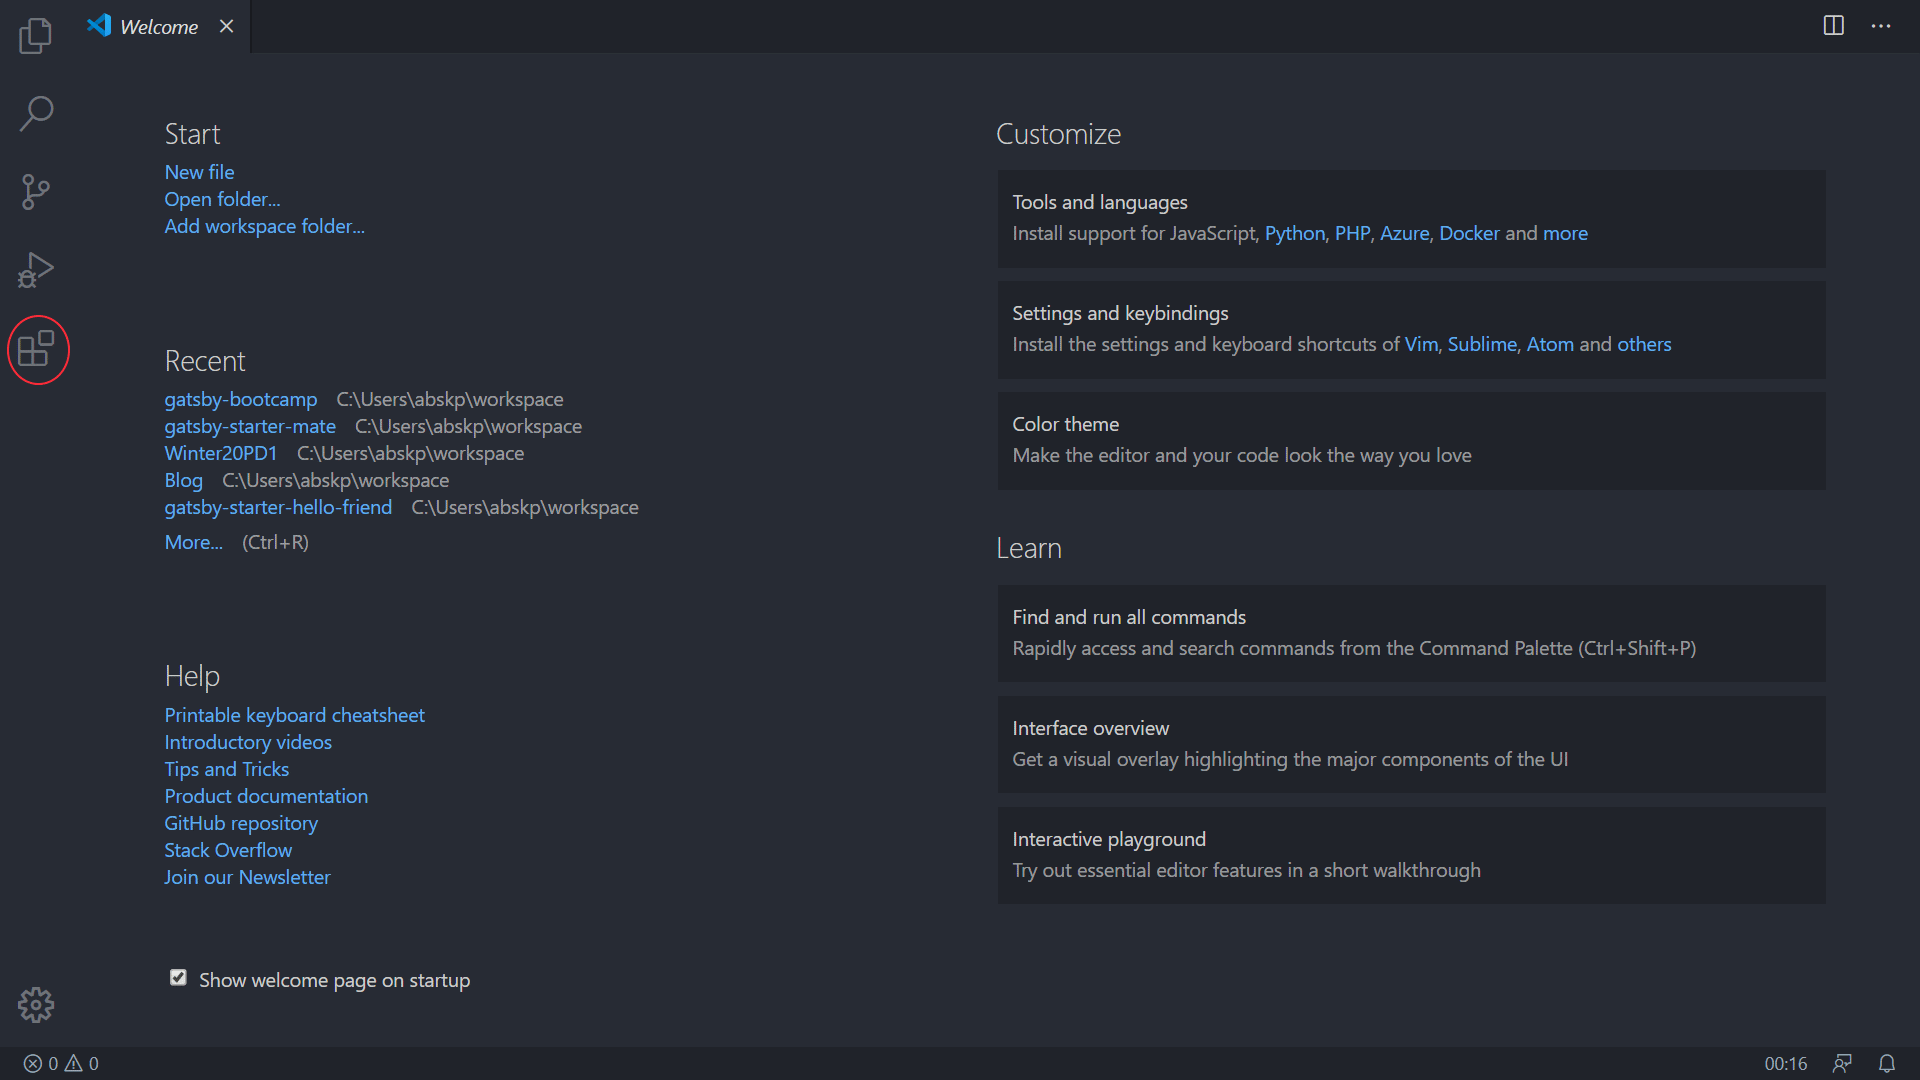
Task: Click the New file link
Action: pos(199,172)
